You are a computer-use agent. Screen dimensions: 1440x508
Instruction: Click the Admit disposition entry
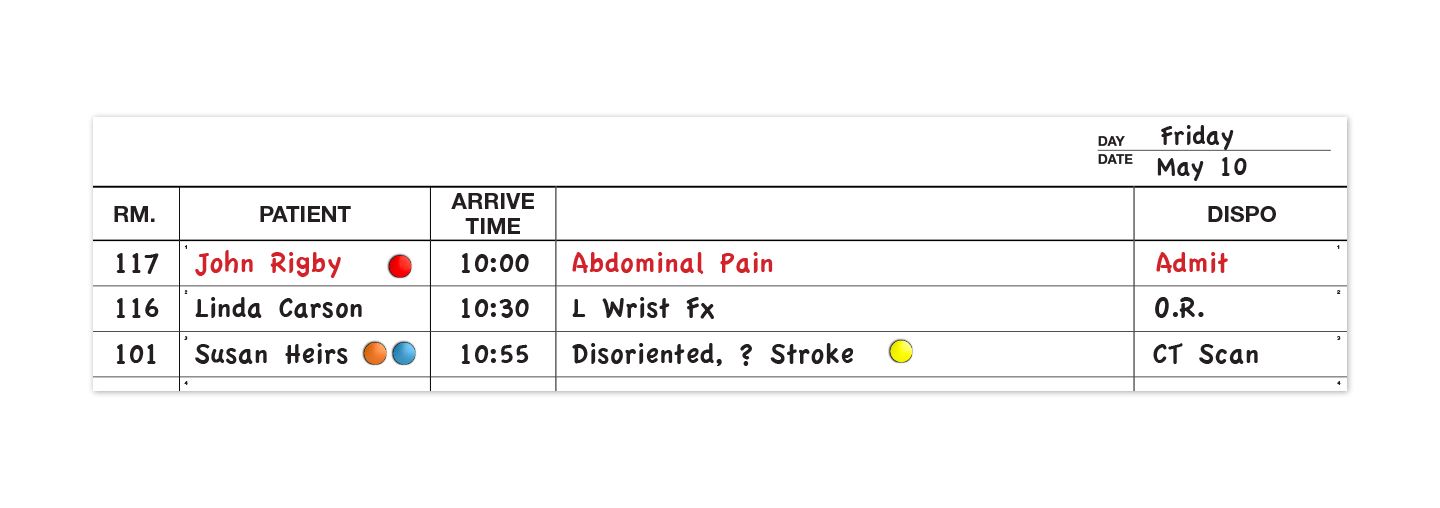(x=1191, y=264)
